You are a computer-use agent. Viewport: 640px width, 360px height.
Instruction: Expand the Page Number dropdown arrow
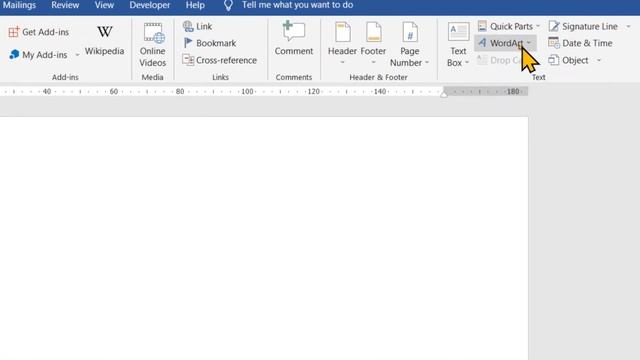click(x=427, y=62)
